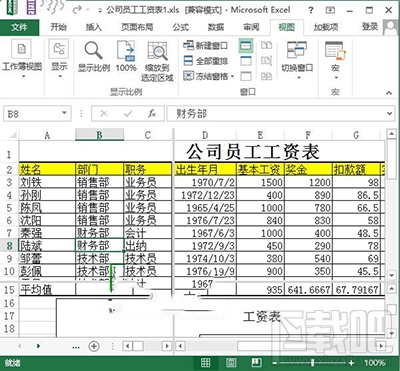Click the Select All corner triangle

point(12,135)
